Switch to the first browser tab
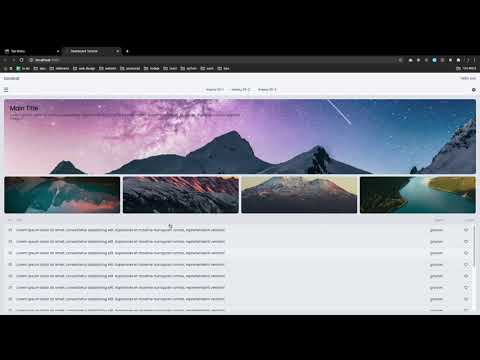Screen dimensions: 480x360 point(32,51)
